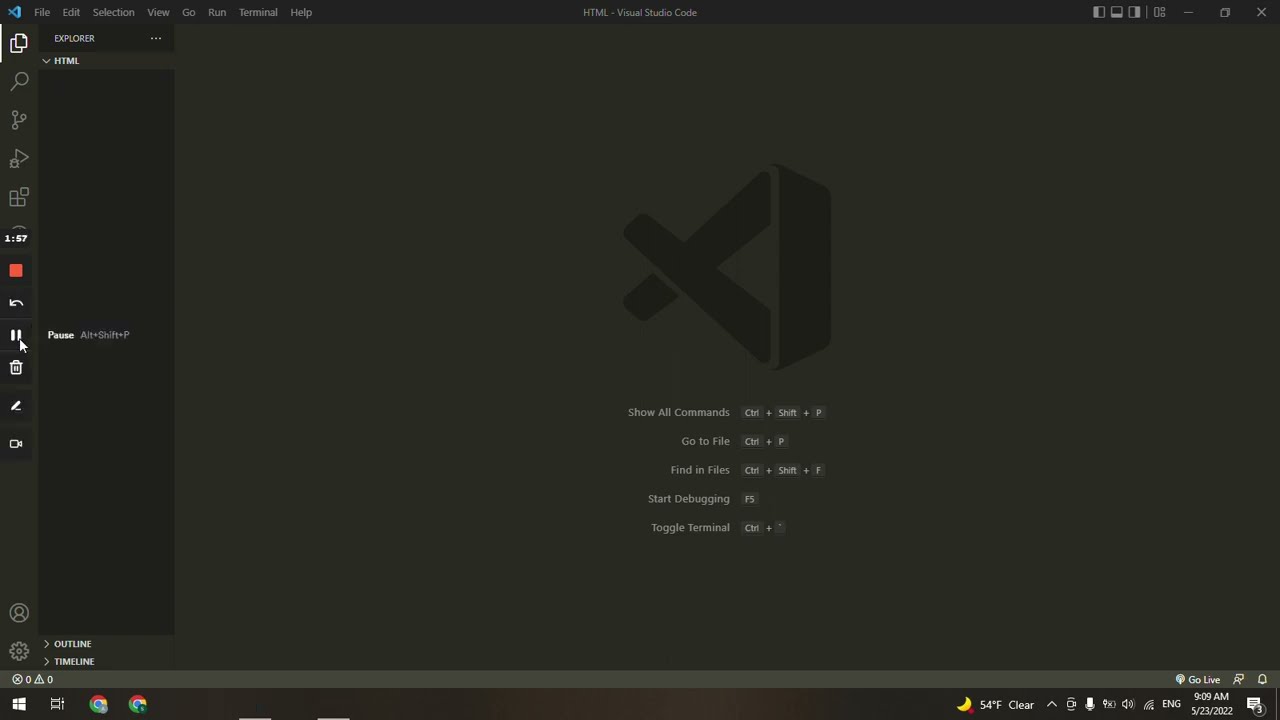Open Task View on the taskbar
This screenshot has width=1280, height=720.
tap(57, 705)
